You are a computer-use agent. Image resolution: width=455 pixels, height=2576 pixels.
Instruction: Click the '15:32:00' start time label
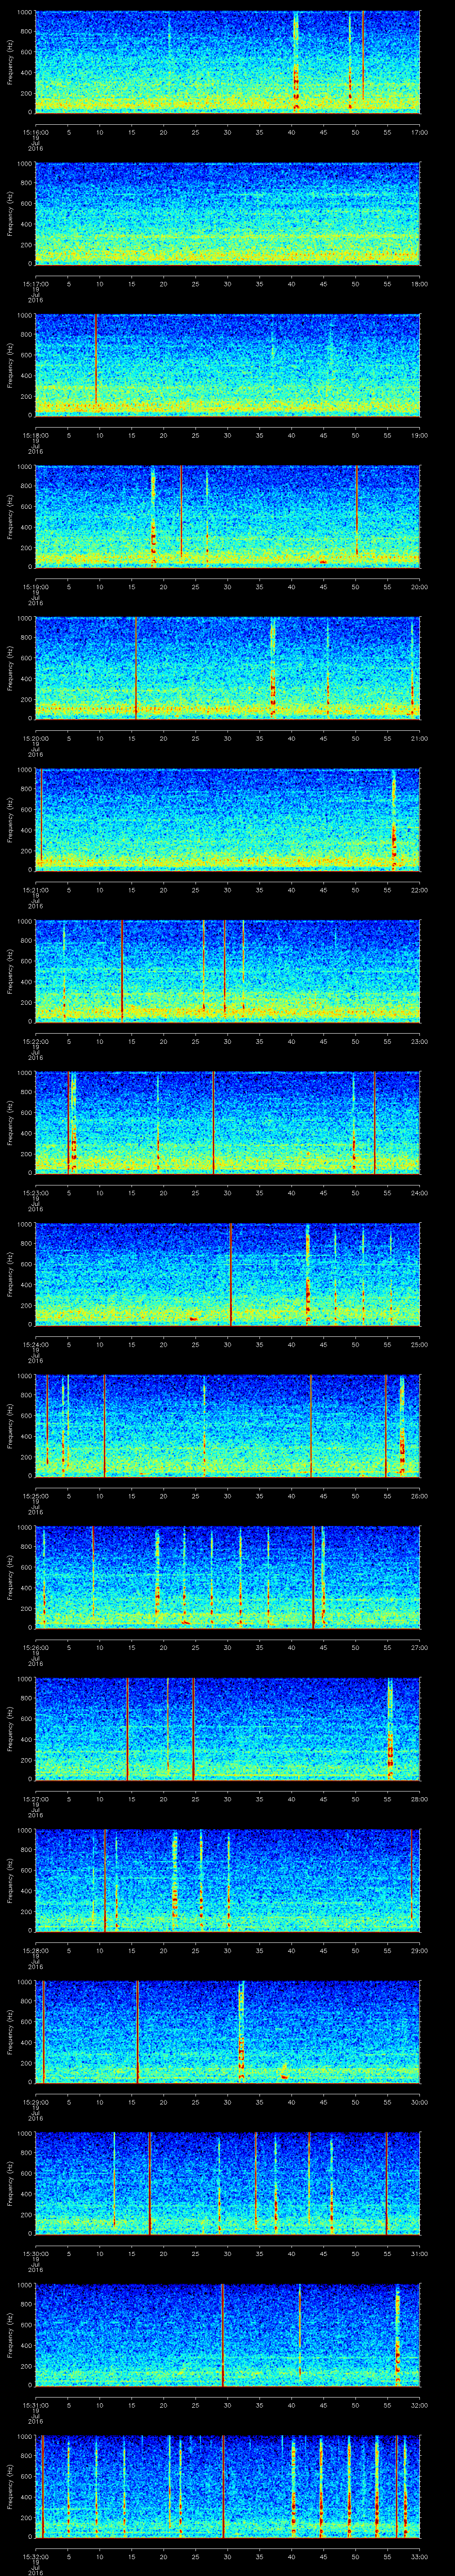[x=35, y=2556]
